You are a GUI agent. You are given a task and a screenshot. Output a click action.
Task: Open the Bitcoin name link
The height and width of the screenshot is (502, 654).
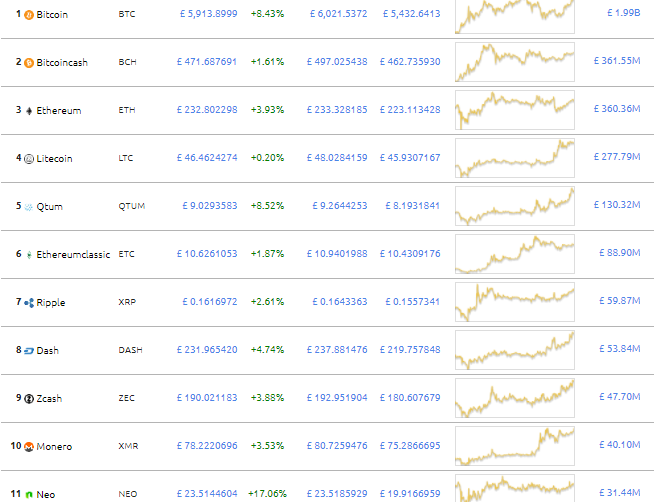click(x=52, y=14)
